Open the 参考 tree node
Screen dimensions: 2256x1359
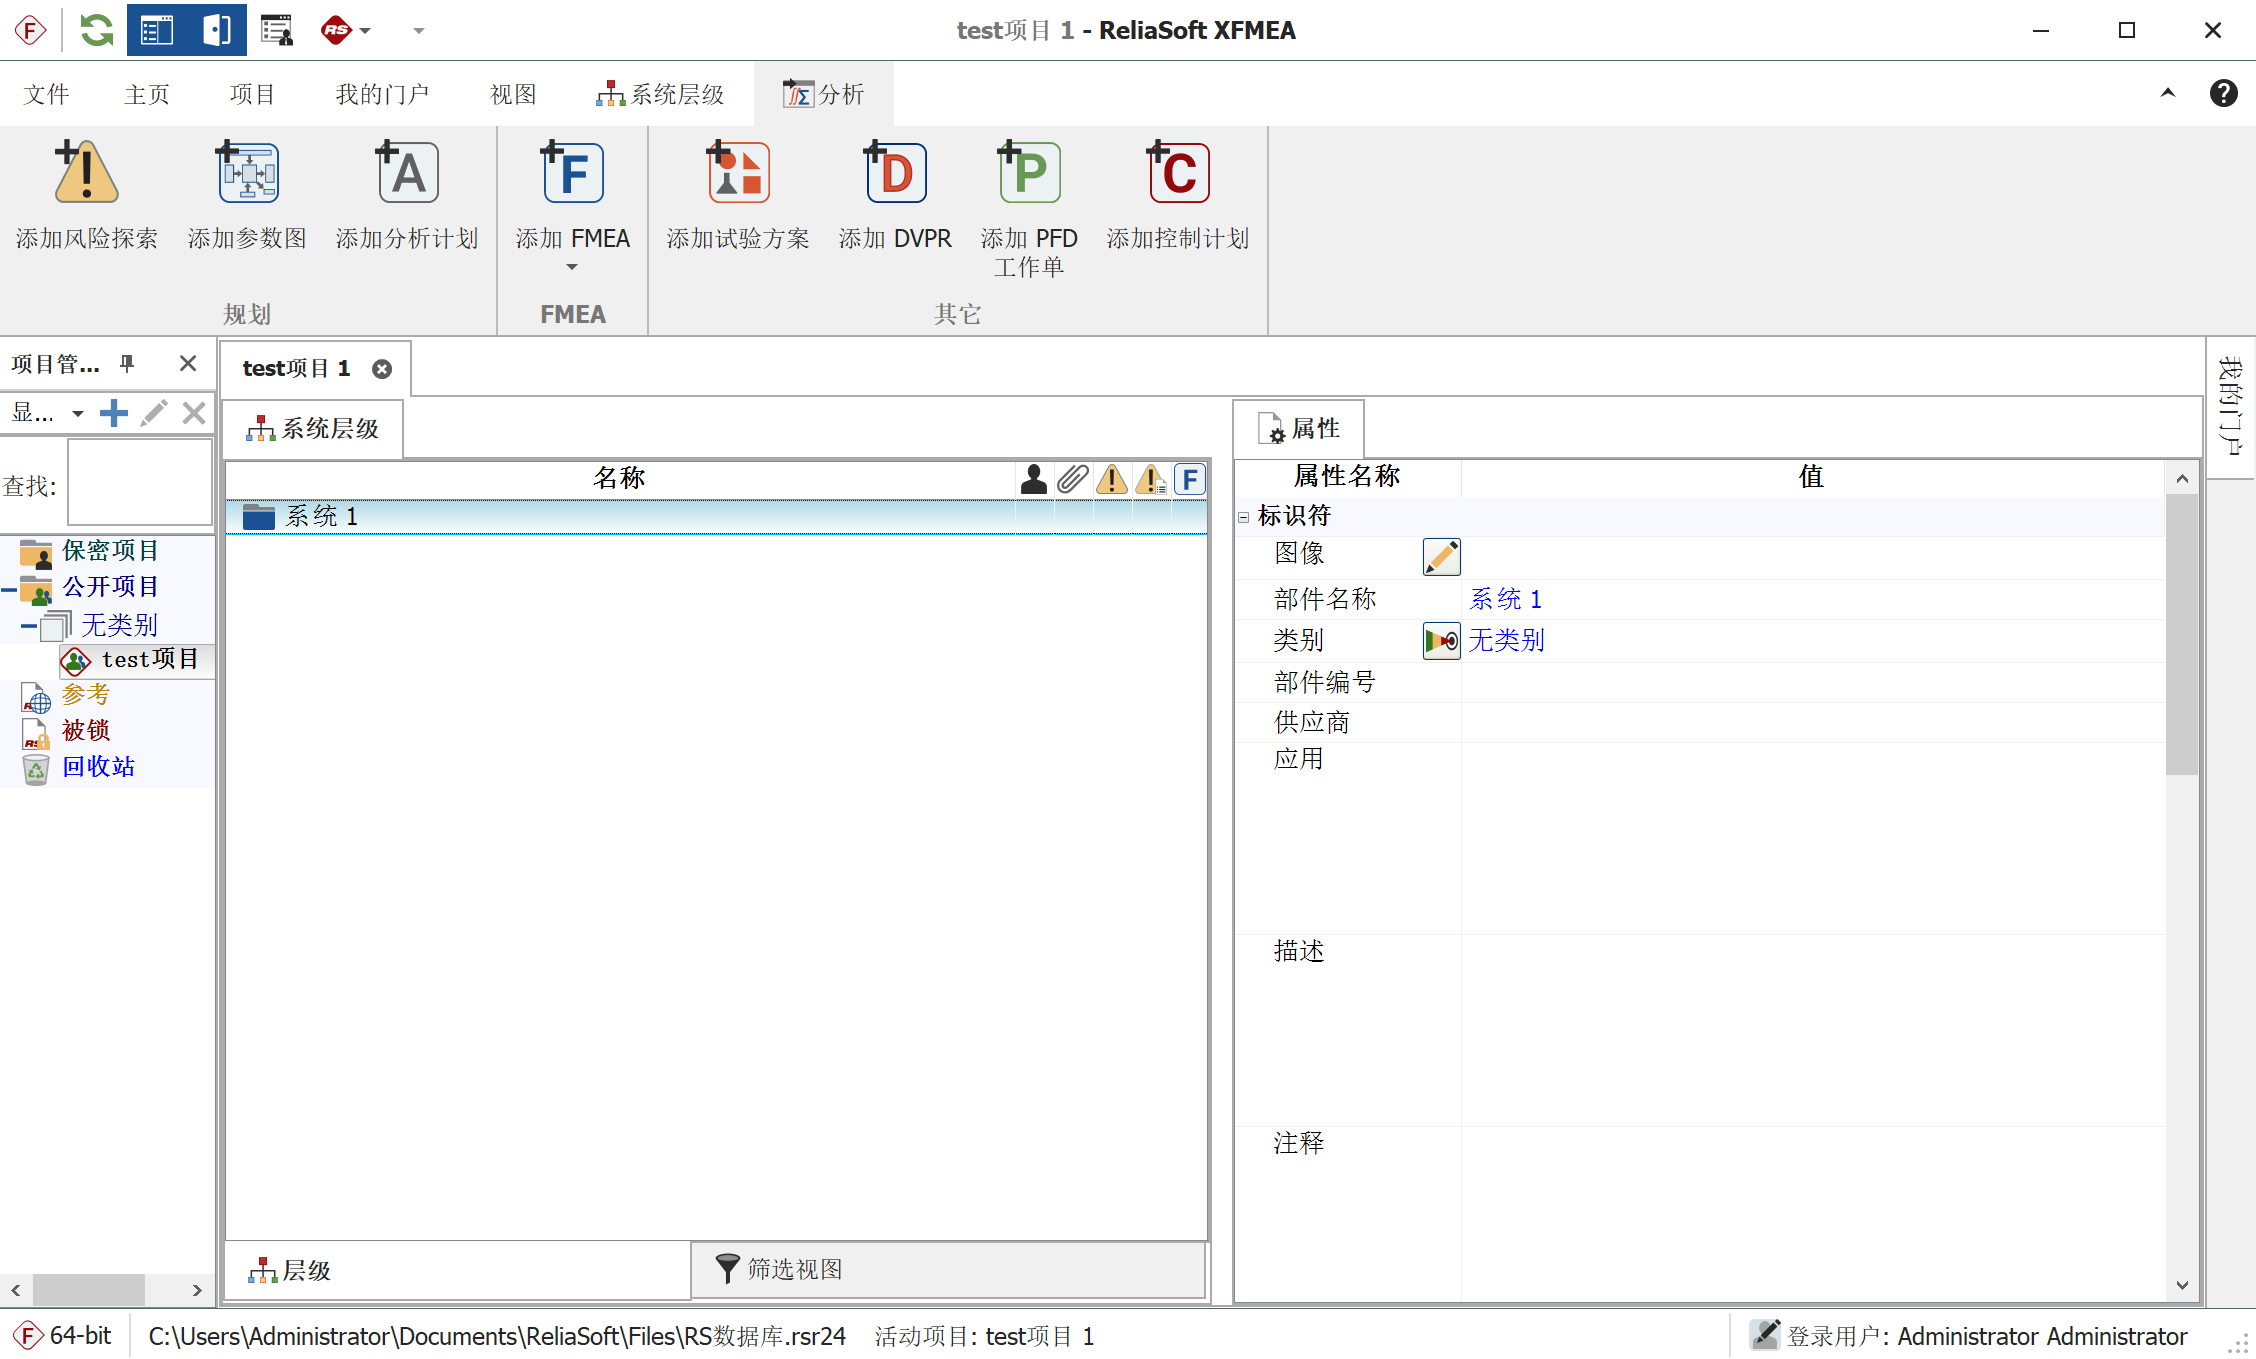pyautogui.click(x=86, y=694)
